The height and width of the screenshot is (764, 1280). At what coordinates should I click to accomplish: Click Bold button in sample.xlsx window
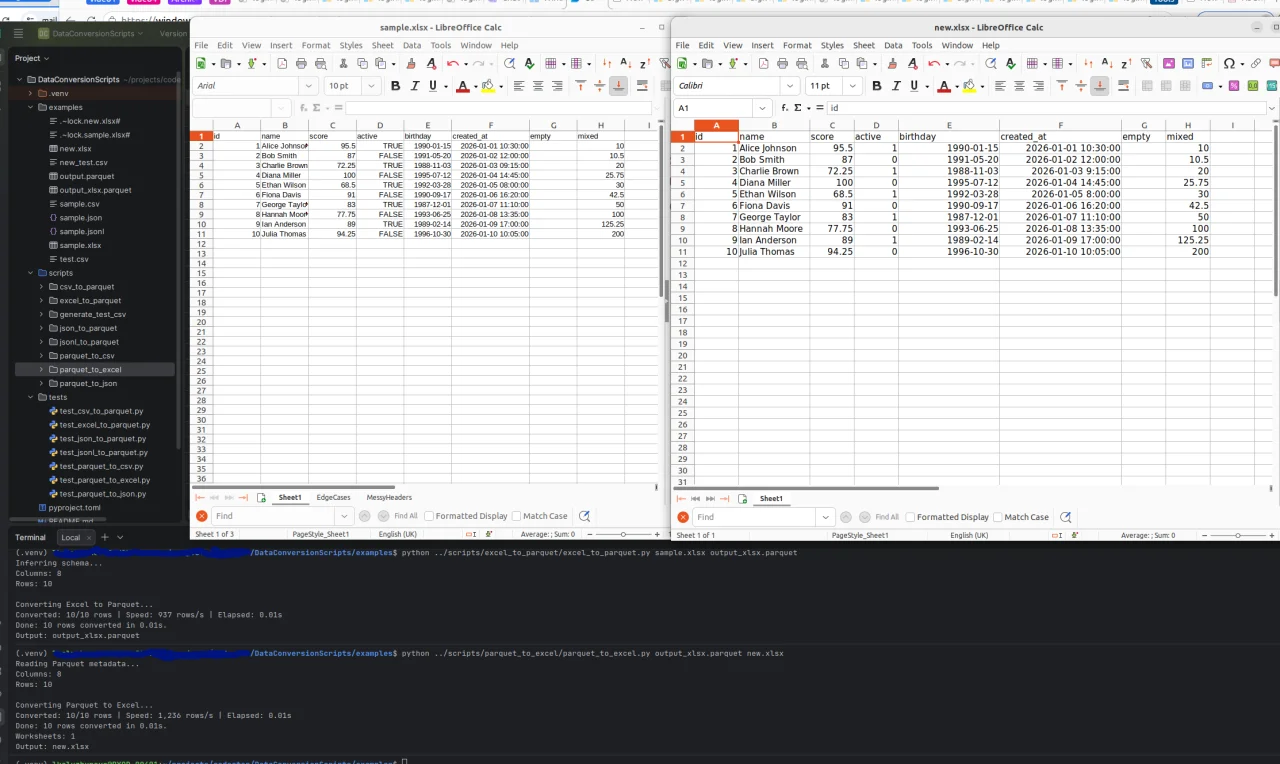[395, 86]
